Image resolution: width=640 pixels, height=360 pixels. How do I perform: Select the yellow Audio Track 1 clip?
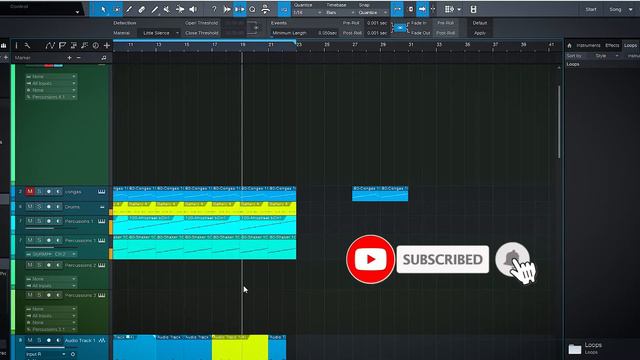pyautogui.click(x=240, y=347)
